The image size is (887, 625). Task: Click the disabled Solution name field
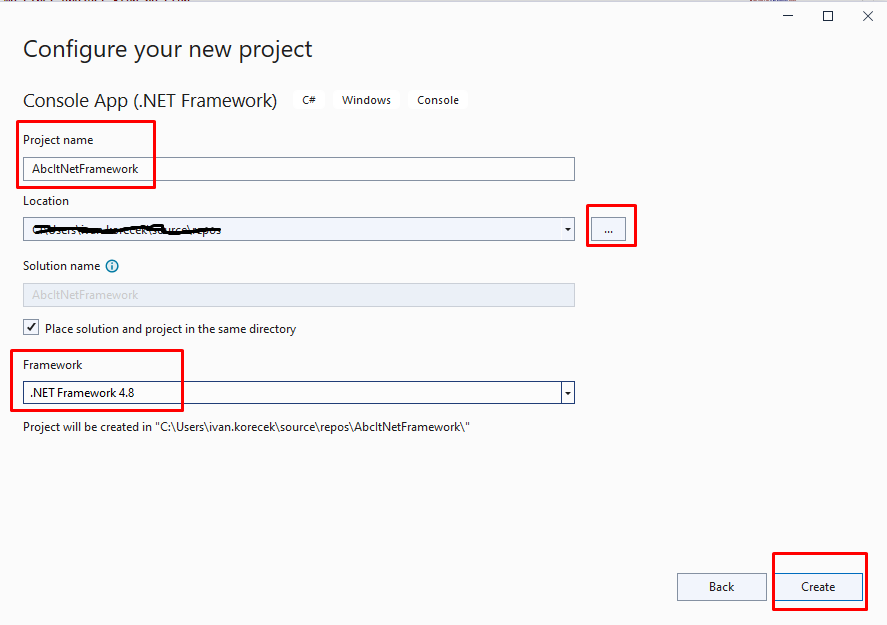298,295
